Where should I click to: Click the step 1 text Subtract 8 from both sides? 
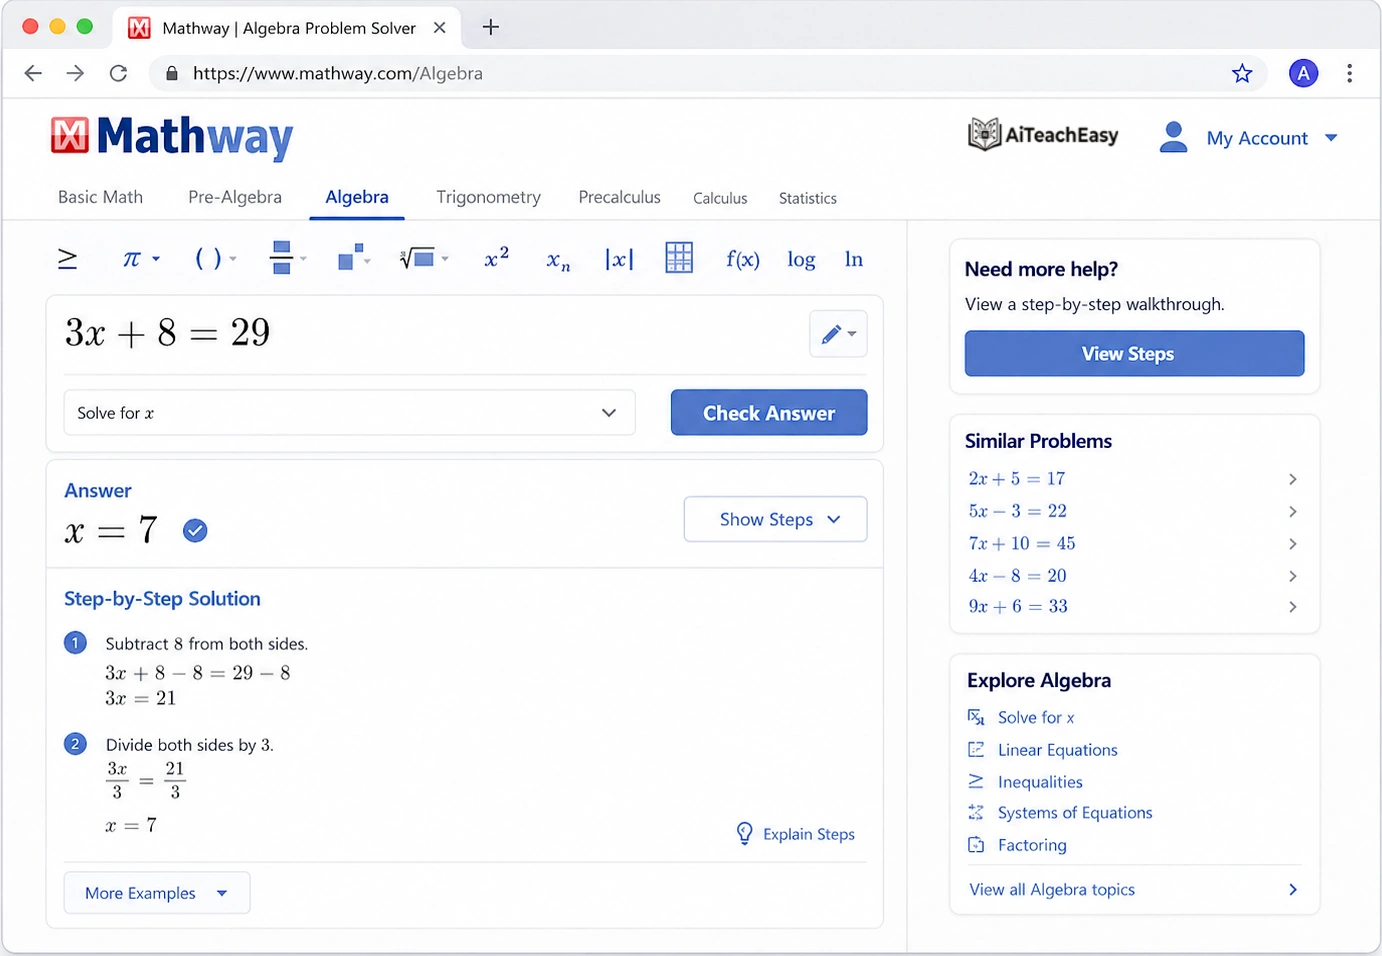tap(206, 644)
